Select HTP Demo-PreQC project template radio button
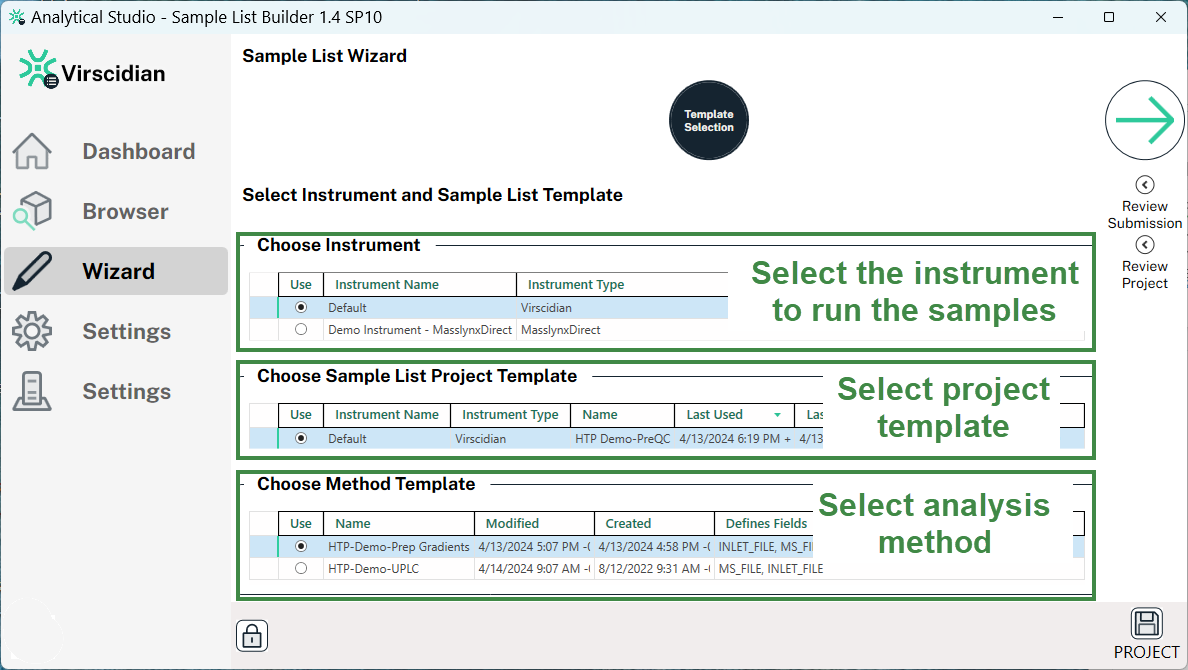Viewport: 1188px width, 670px height. pos(301,438)
